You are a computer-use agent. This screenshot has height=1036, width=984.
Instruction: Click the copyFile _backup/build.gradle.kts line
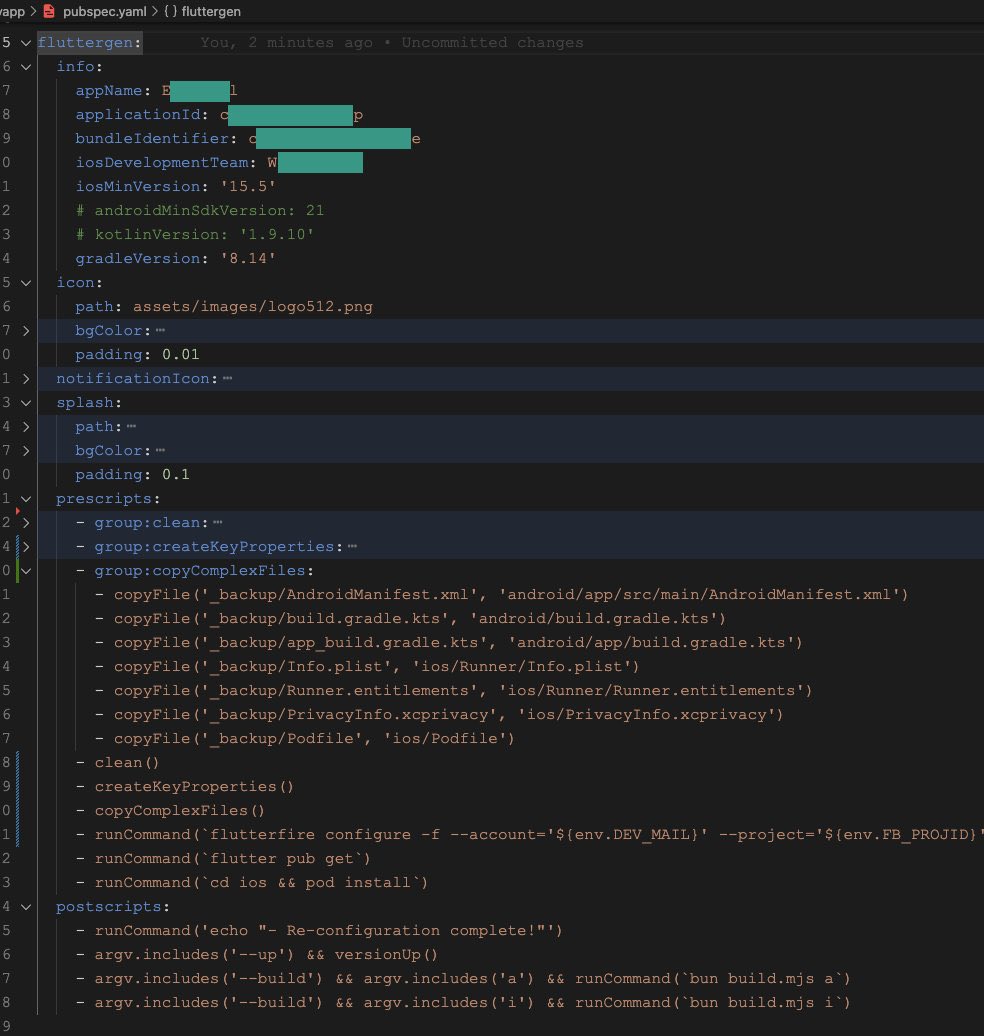pyautogui.click(x=410, y=618)
